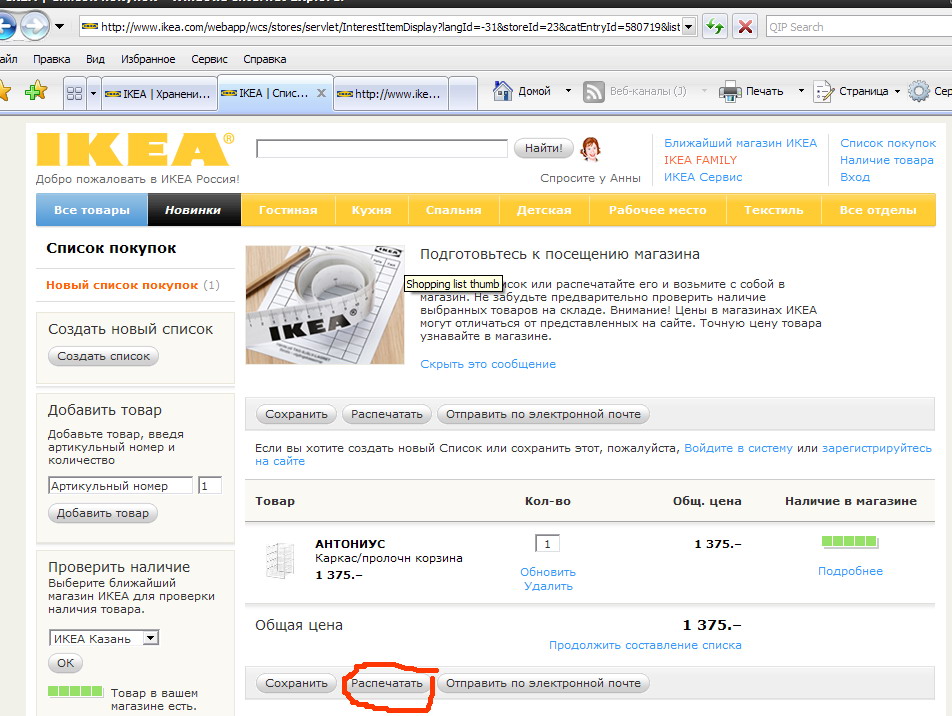Select the Кухня navigation tab

point(372,210)
